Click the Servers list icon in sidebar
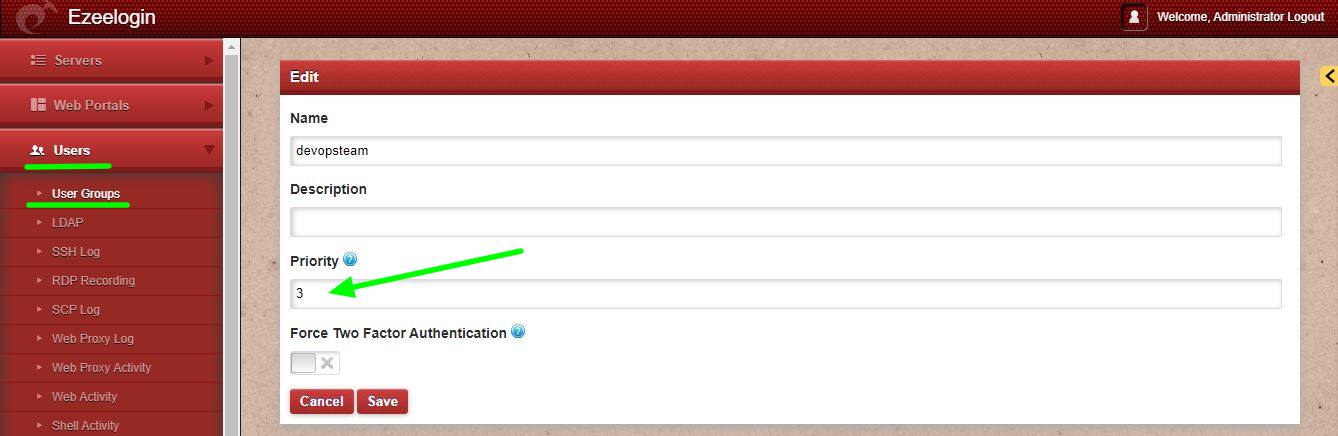The width and height of the screenshot is (1338, 436). pos(38,60)
